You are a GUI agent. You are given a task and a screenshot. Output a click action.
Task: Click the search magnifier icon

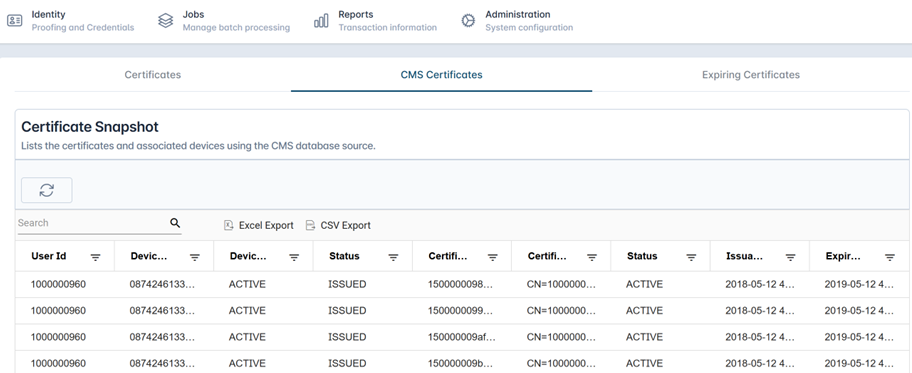tap(175, 223)
